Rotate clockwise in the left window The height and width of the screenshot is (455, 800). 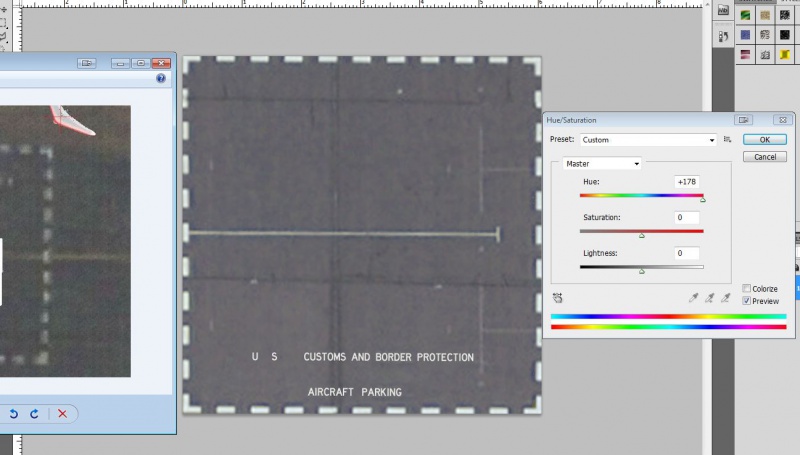coord(34,414)
